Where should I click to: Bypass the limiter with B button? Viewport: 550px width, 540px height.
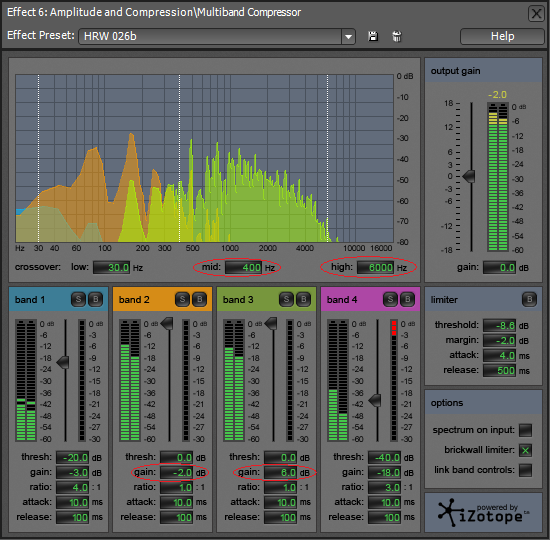529,299
